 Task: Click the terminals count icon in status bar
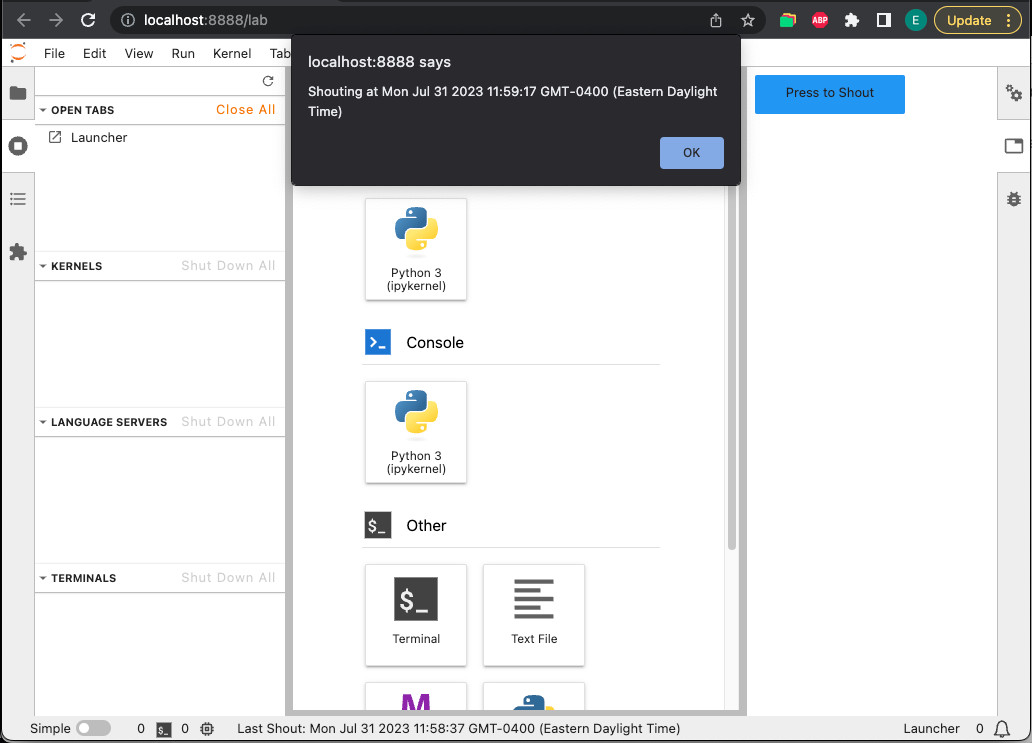[164, 729]
